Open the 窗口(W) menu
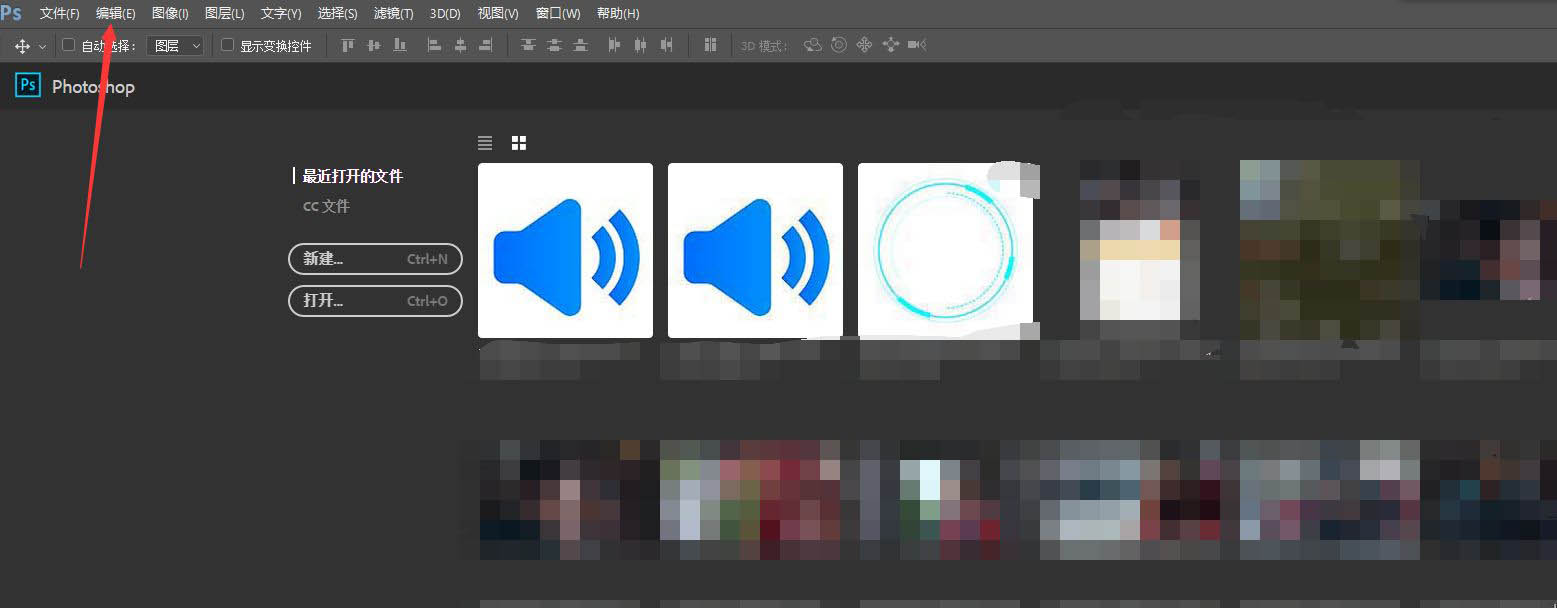Image resolution: width=1557 pixels, height=608 pixels. click(558, 13)
